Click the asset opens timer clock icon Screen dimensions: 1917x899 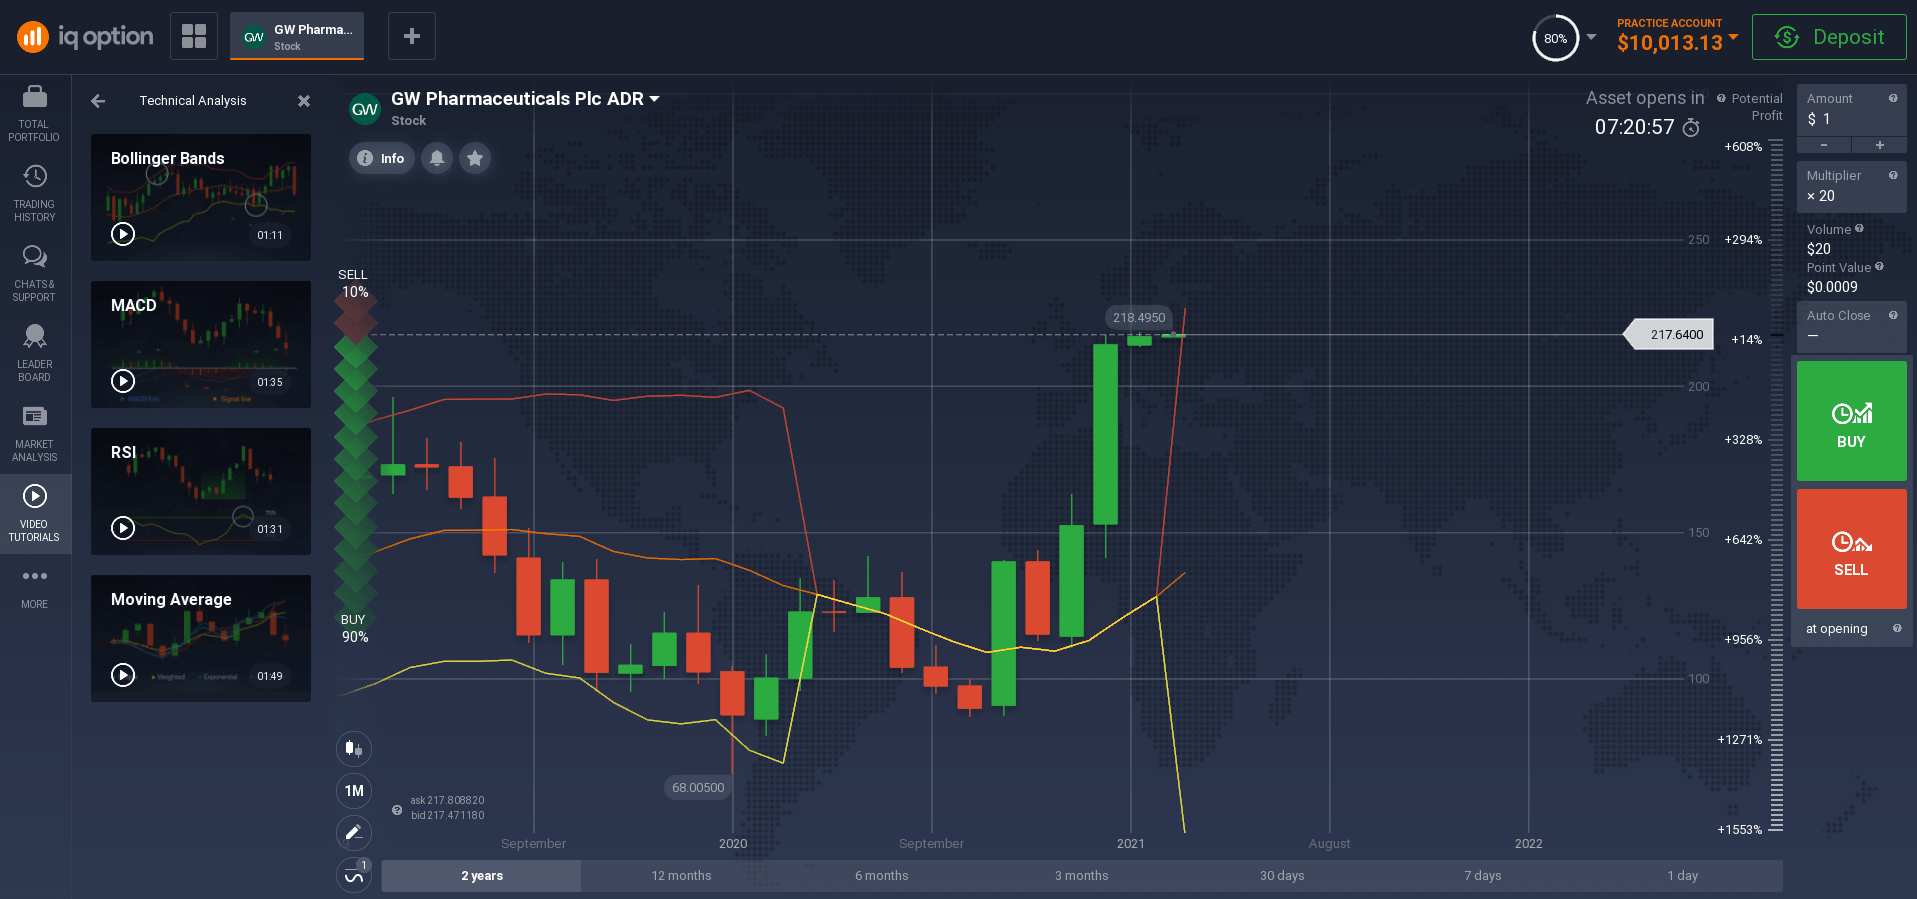coord(1691,127)
